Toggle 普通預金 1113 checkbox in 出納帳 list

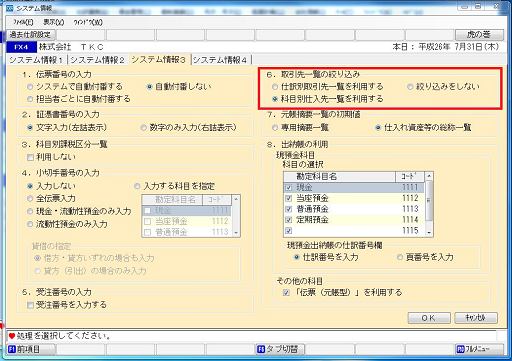click(x=289, y=209)
